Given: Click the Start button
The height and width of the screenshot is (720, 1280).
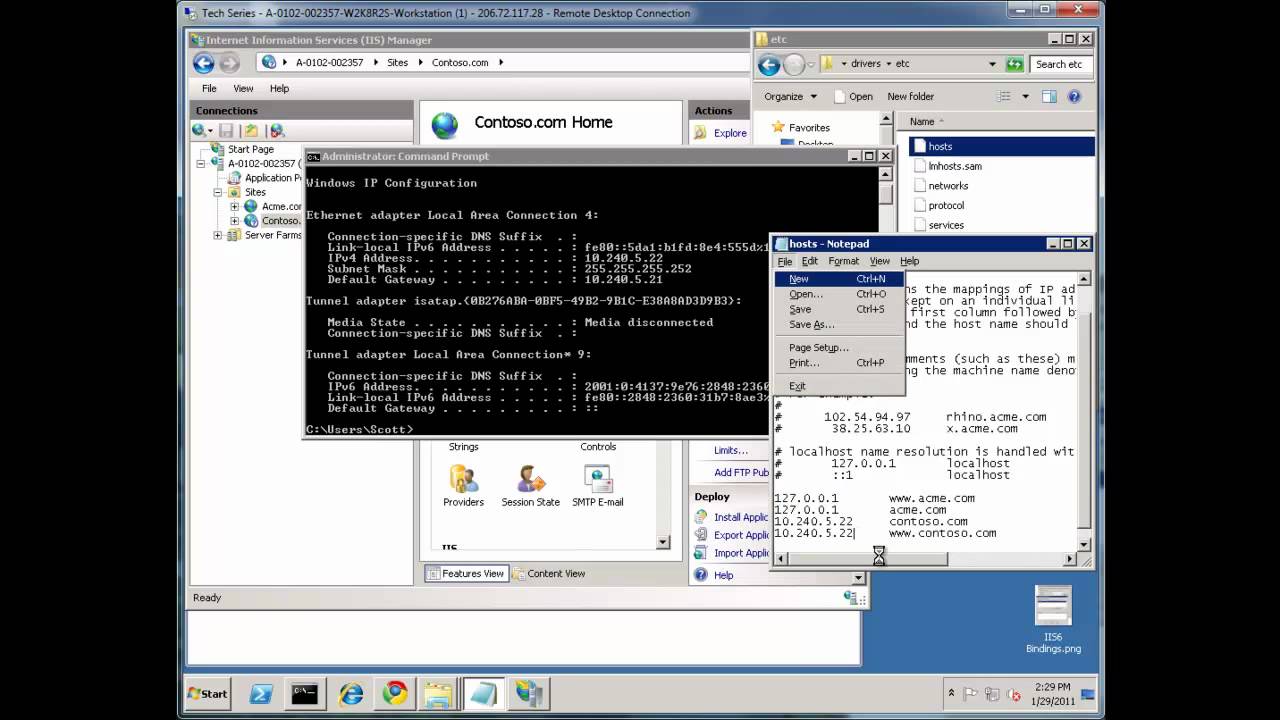Looking at the screenshot, I should pyautogui.click(x=208, y=693).
